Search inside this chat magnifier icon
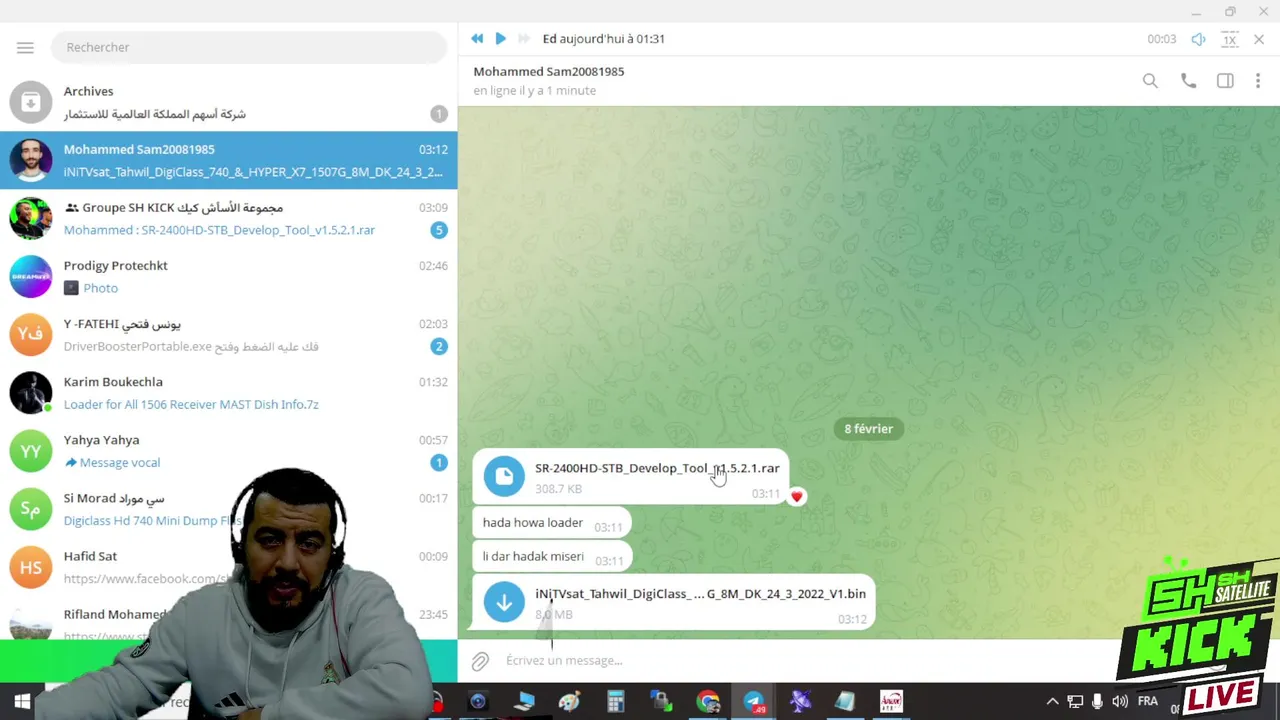The image size is (1280, 720). [1150, 81]
